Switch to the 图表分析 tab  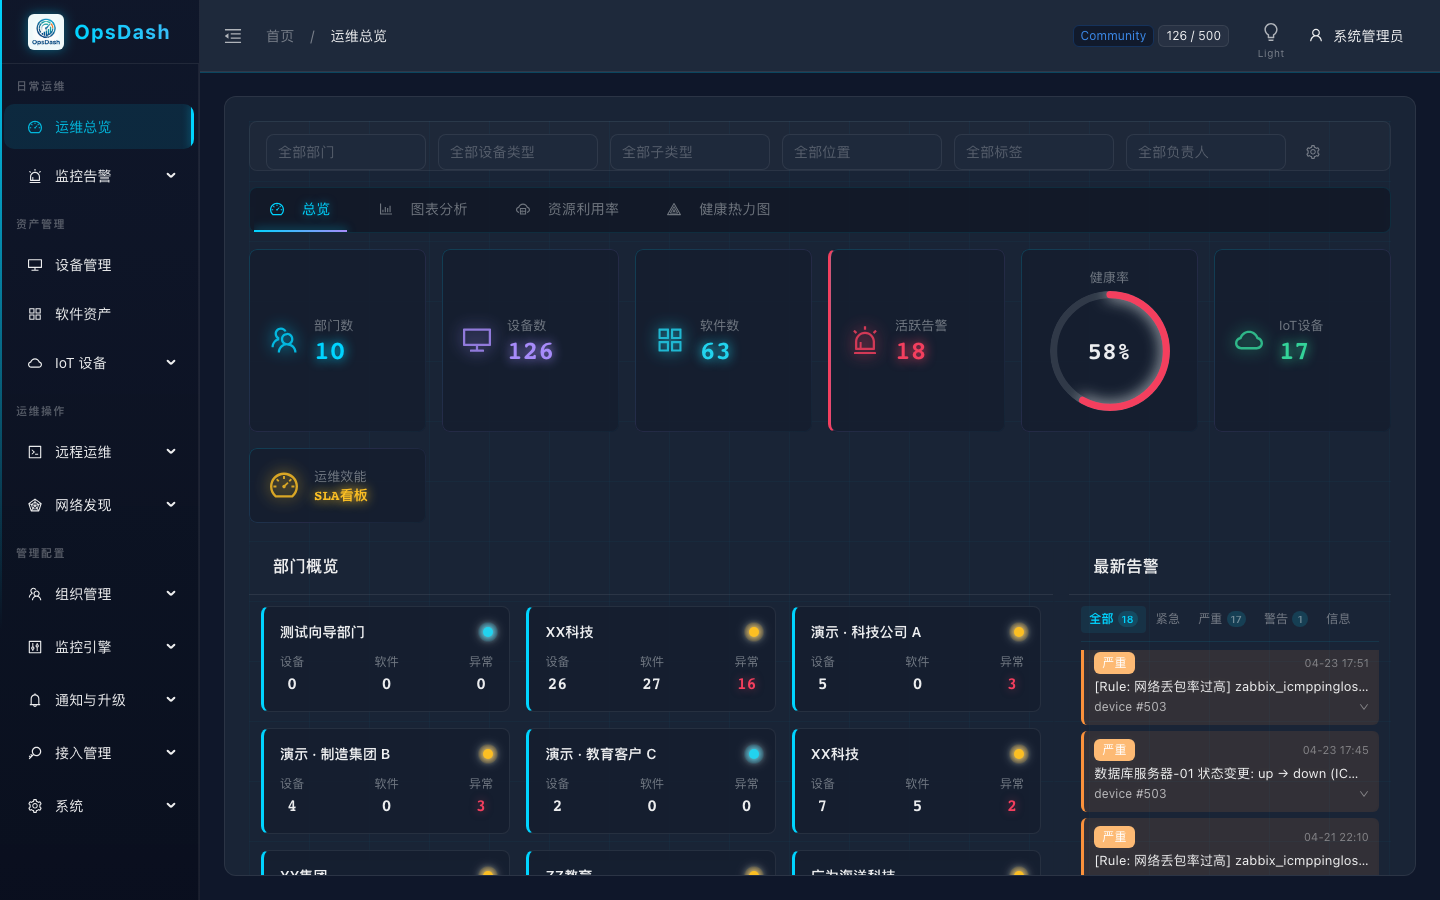coord(423,209)
